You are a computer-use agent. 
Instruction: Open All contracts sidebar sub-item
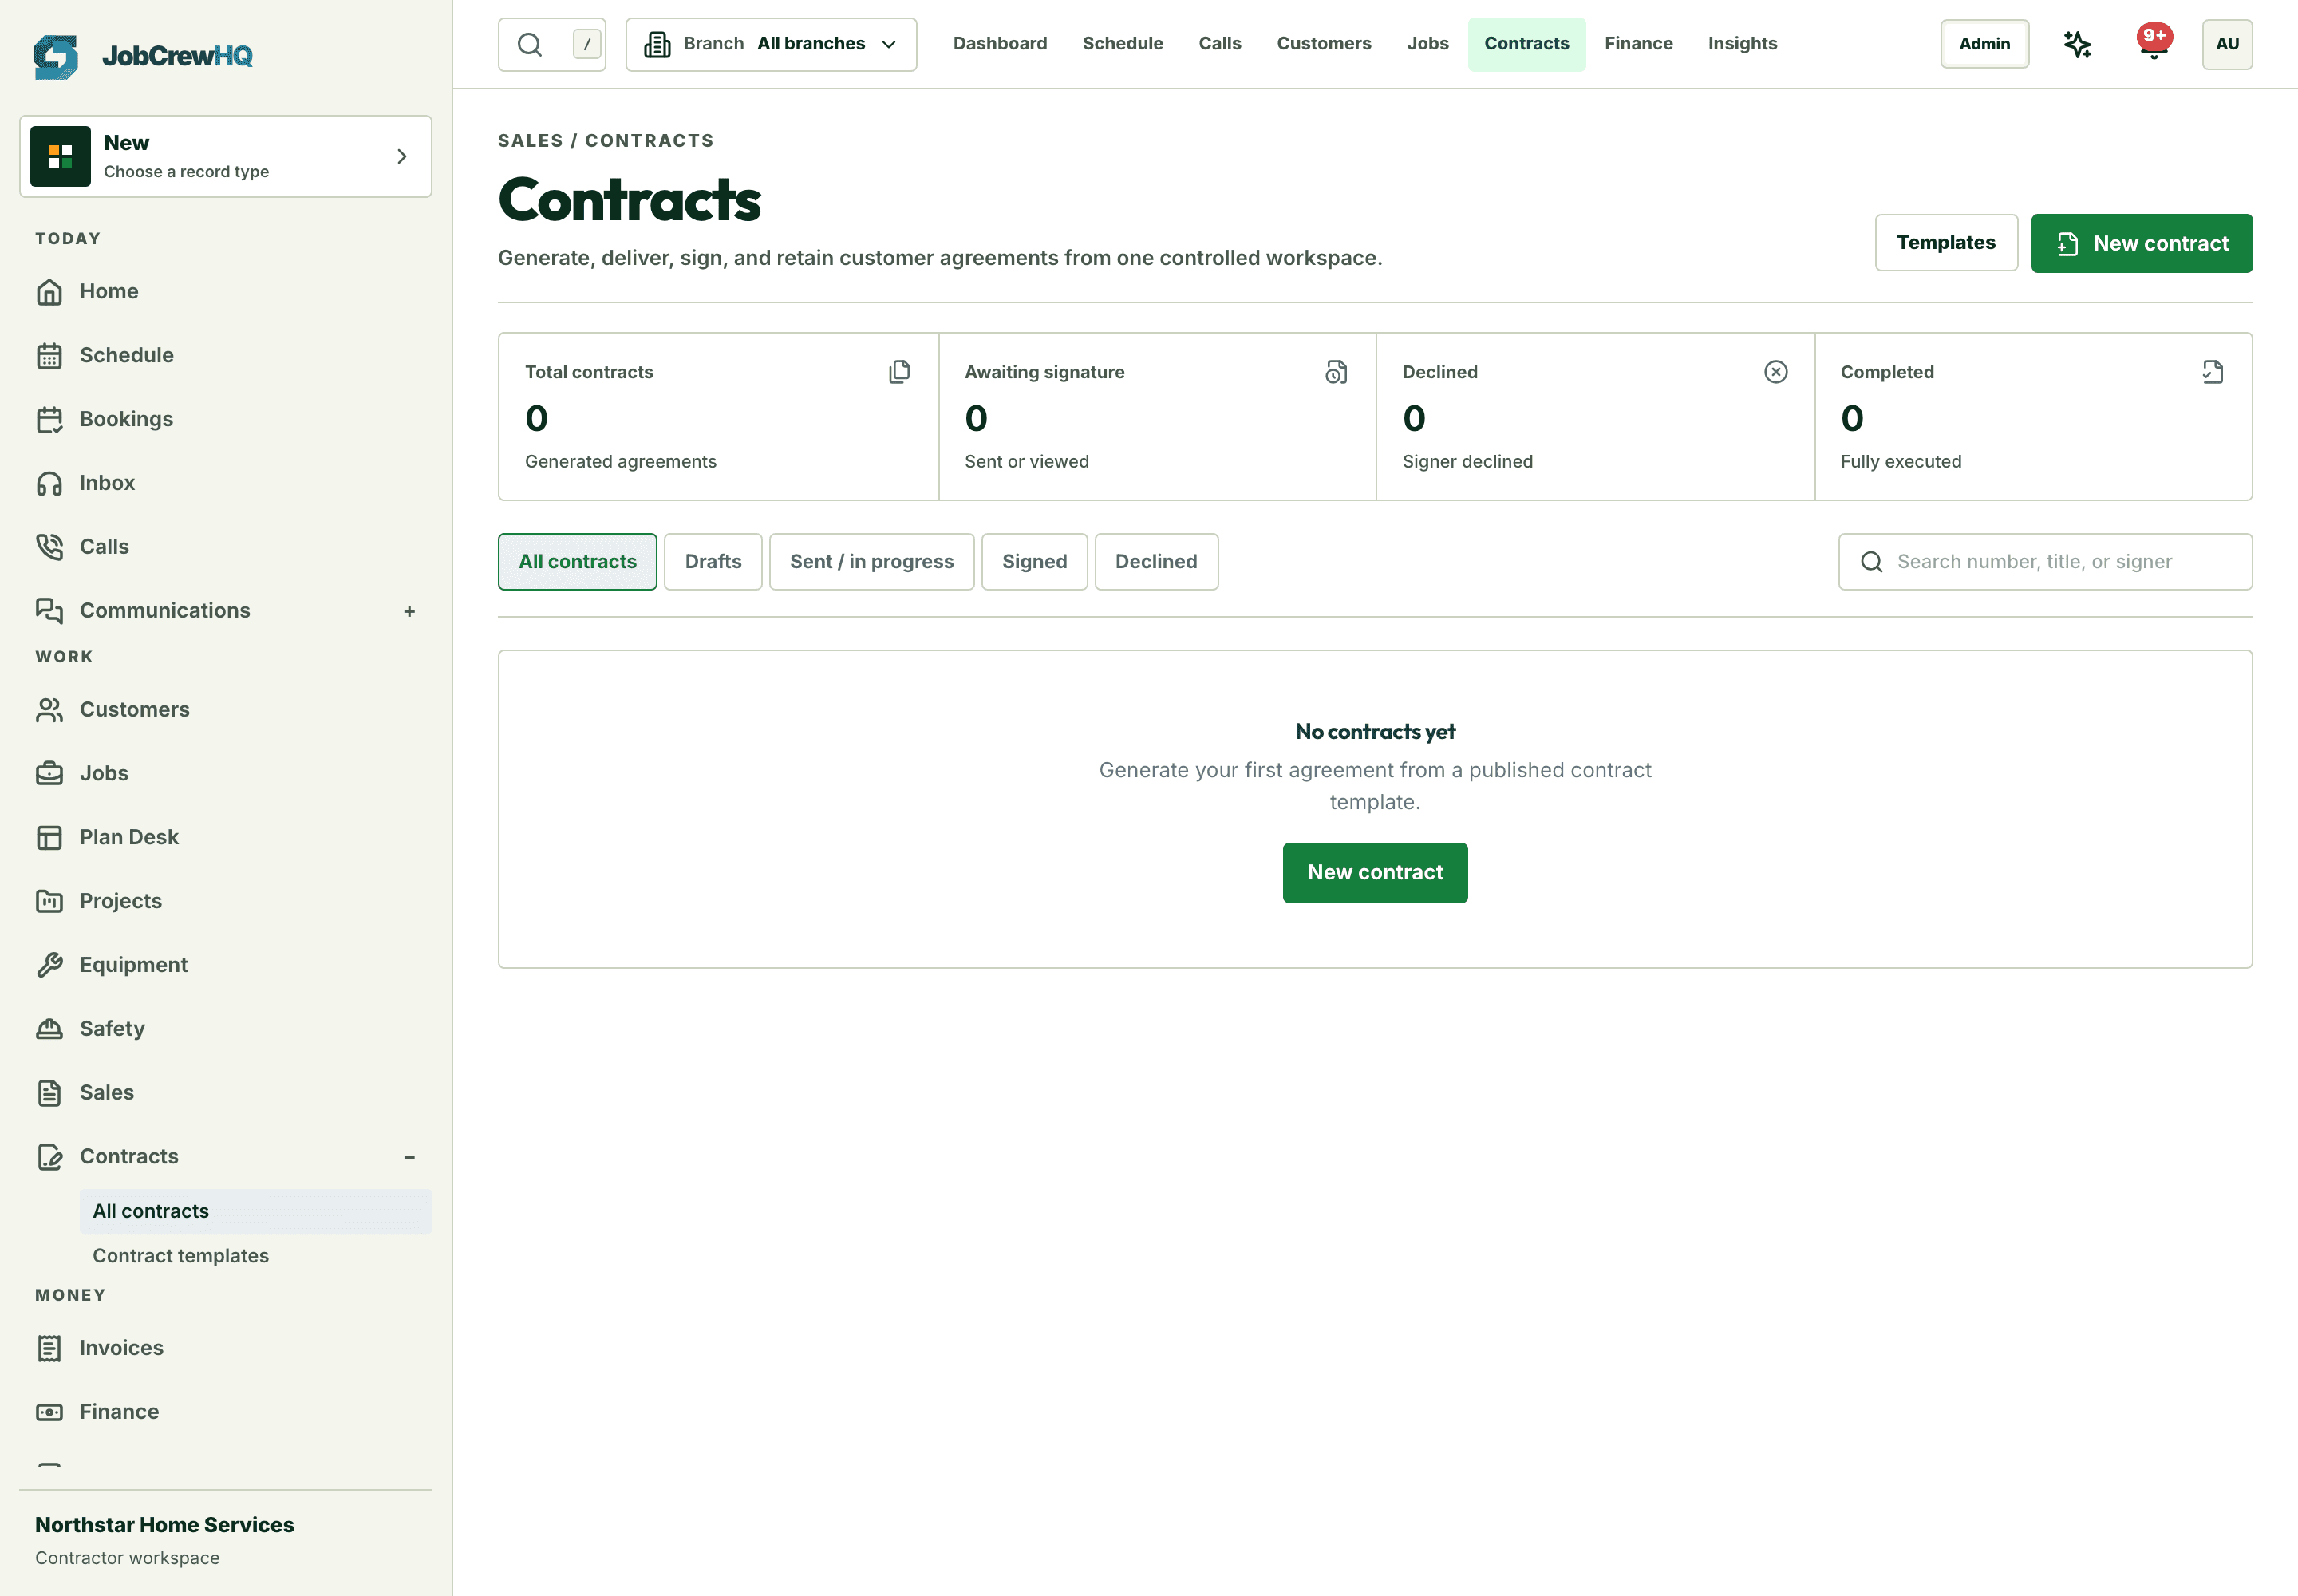255,1211
